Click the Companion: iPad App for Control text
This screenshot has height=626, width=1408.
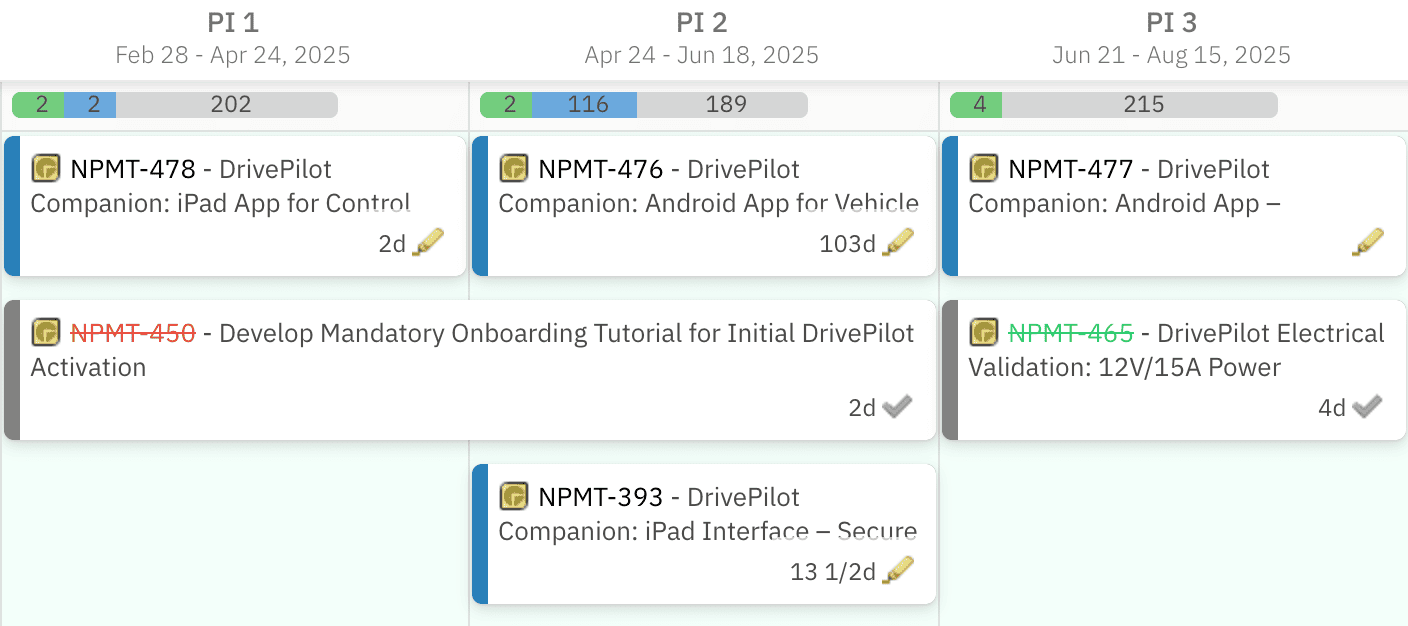220,203
